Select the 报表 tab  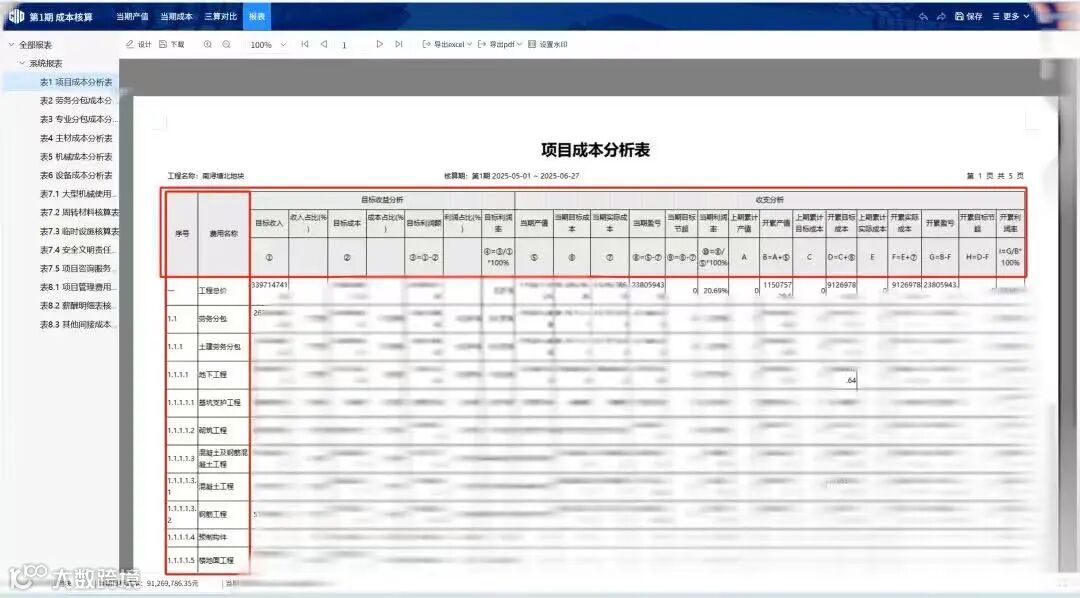(257, 16)
